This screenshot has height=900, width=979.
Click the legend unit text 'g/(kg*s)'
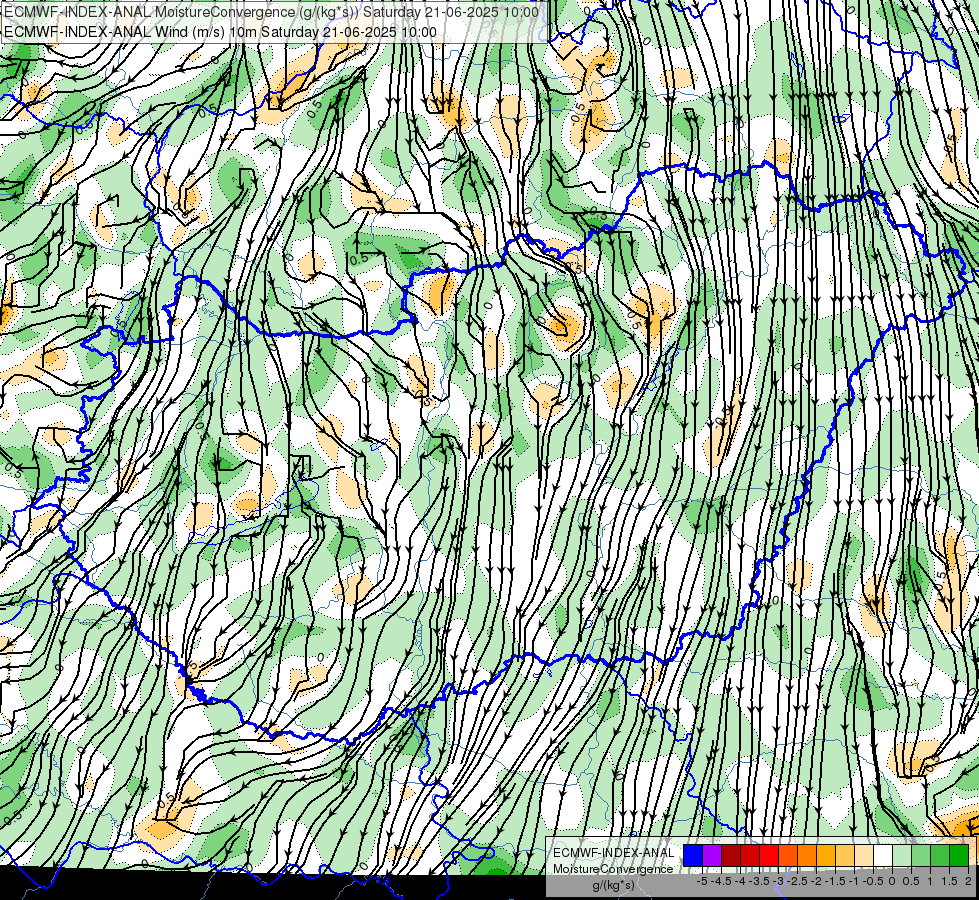pyautogui.click(x=613, y=885)
